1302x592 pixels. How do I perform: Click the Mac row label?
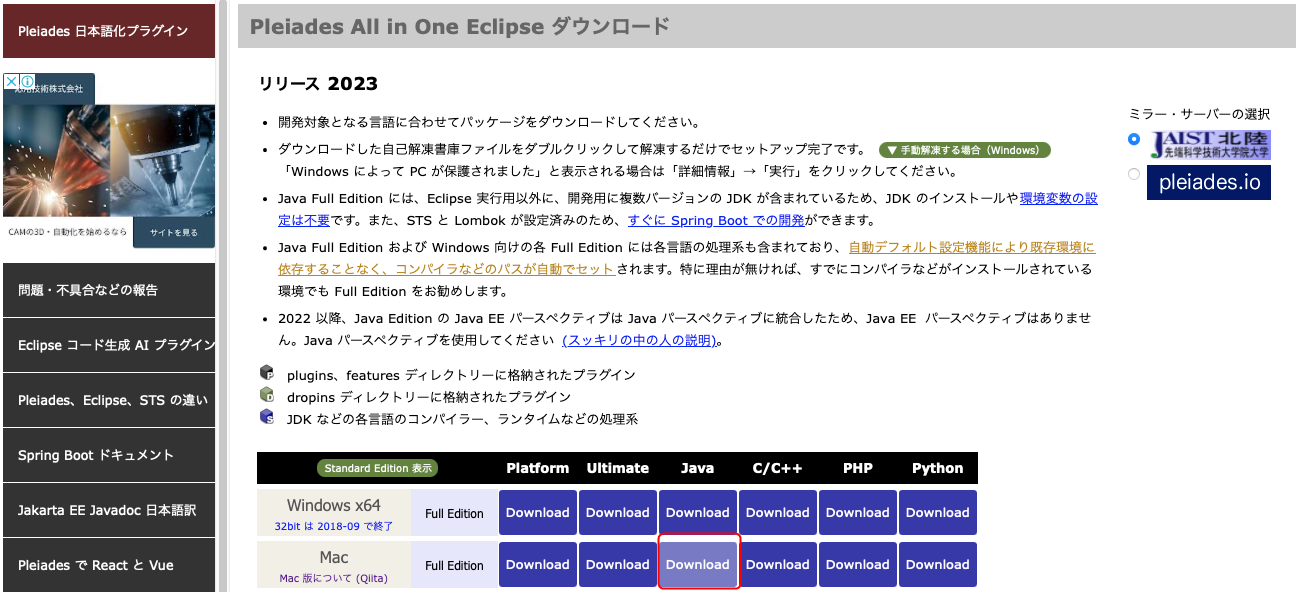[334, 557]
